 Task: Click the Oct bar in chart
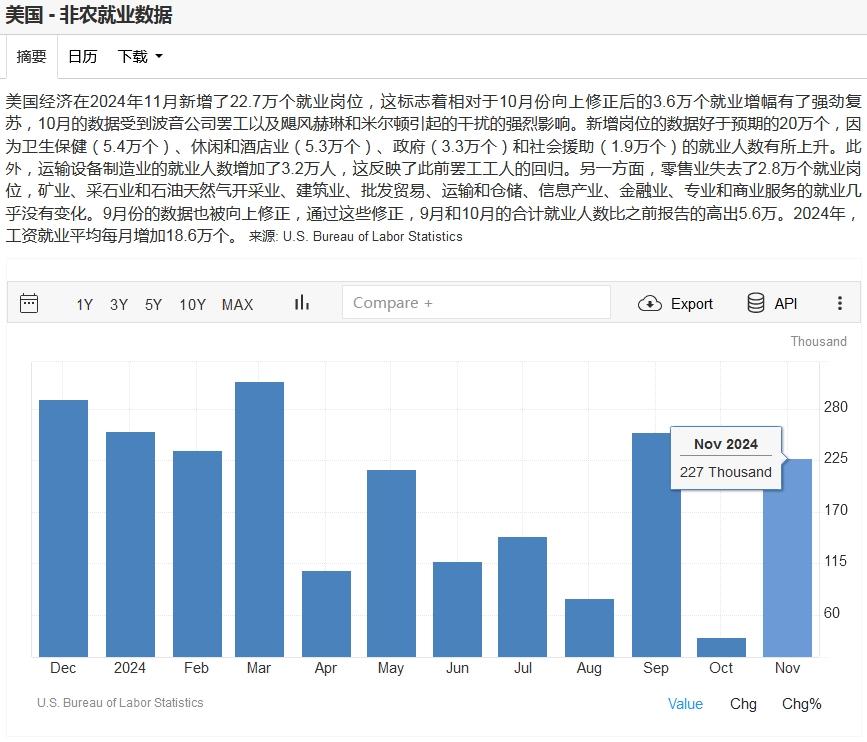pos(721,647)
